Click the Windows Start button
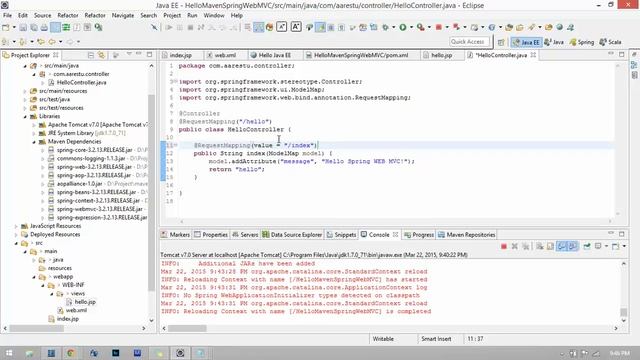Viewport: 640px width, 360px height. pyautogui.click(x=9, y=353)
